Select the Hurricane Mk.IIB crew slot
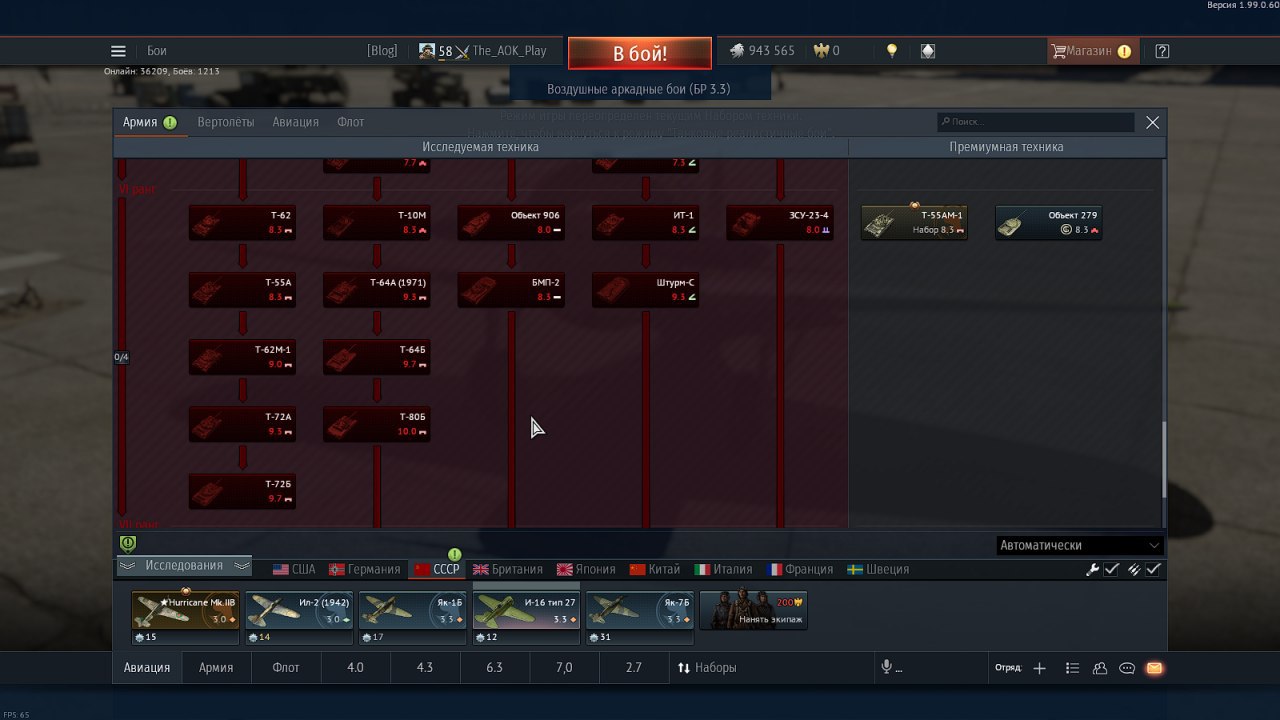 tap(185, 616)
